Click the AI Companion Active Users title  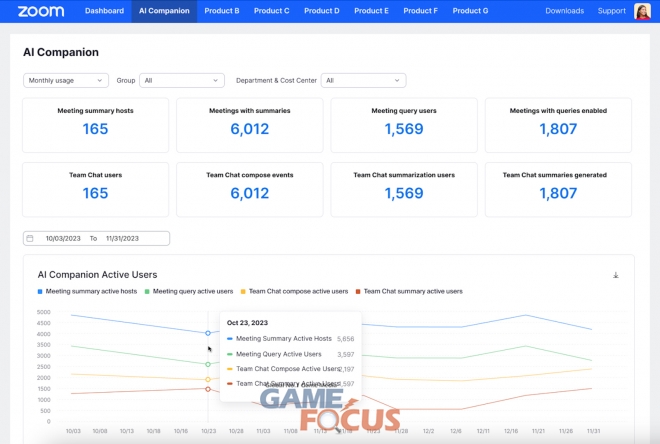(97, 274)
